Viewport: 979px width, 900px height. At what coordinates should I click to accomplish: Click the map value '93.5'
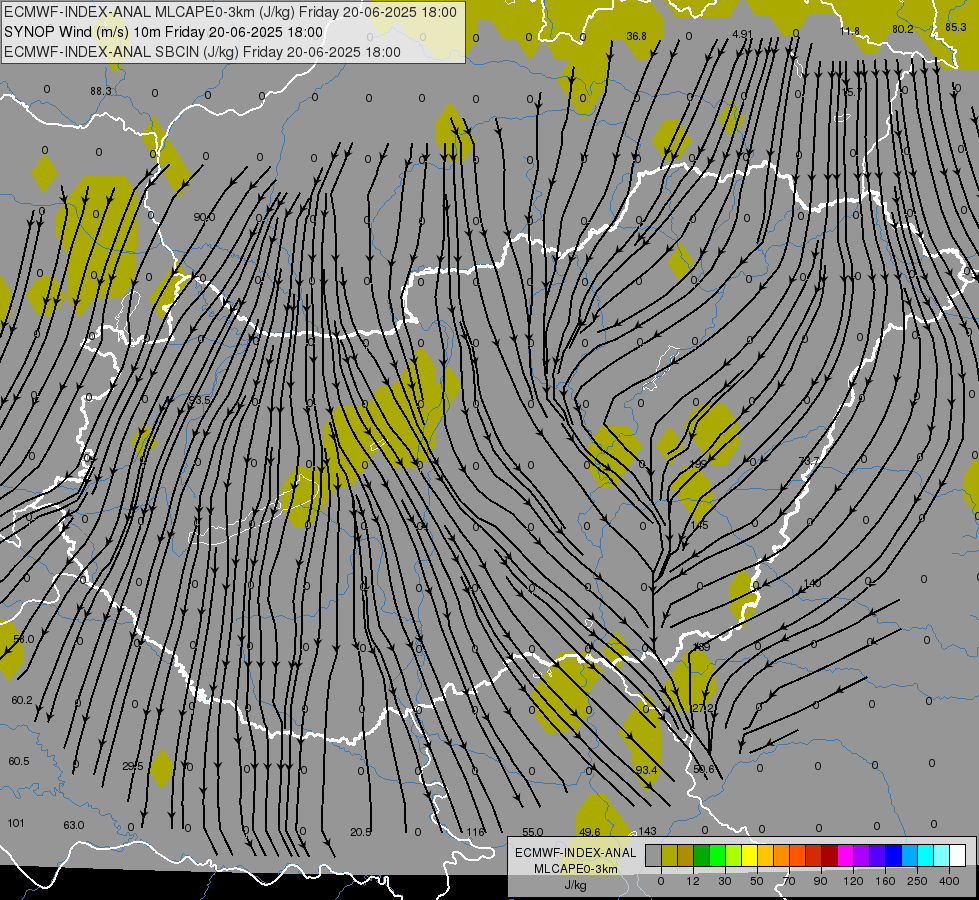click(199, 400)
